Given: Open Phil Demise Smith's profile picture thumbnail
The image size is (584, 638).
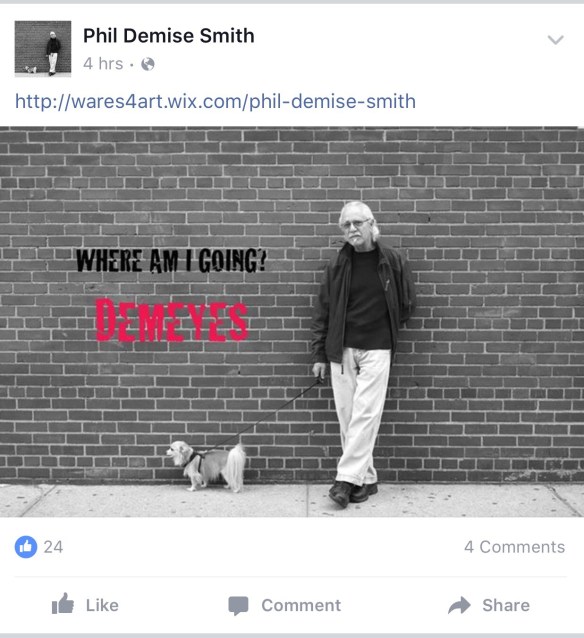Looking at the screenshot, I should pyautogui.click(x=43, y=49).
